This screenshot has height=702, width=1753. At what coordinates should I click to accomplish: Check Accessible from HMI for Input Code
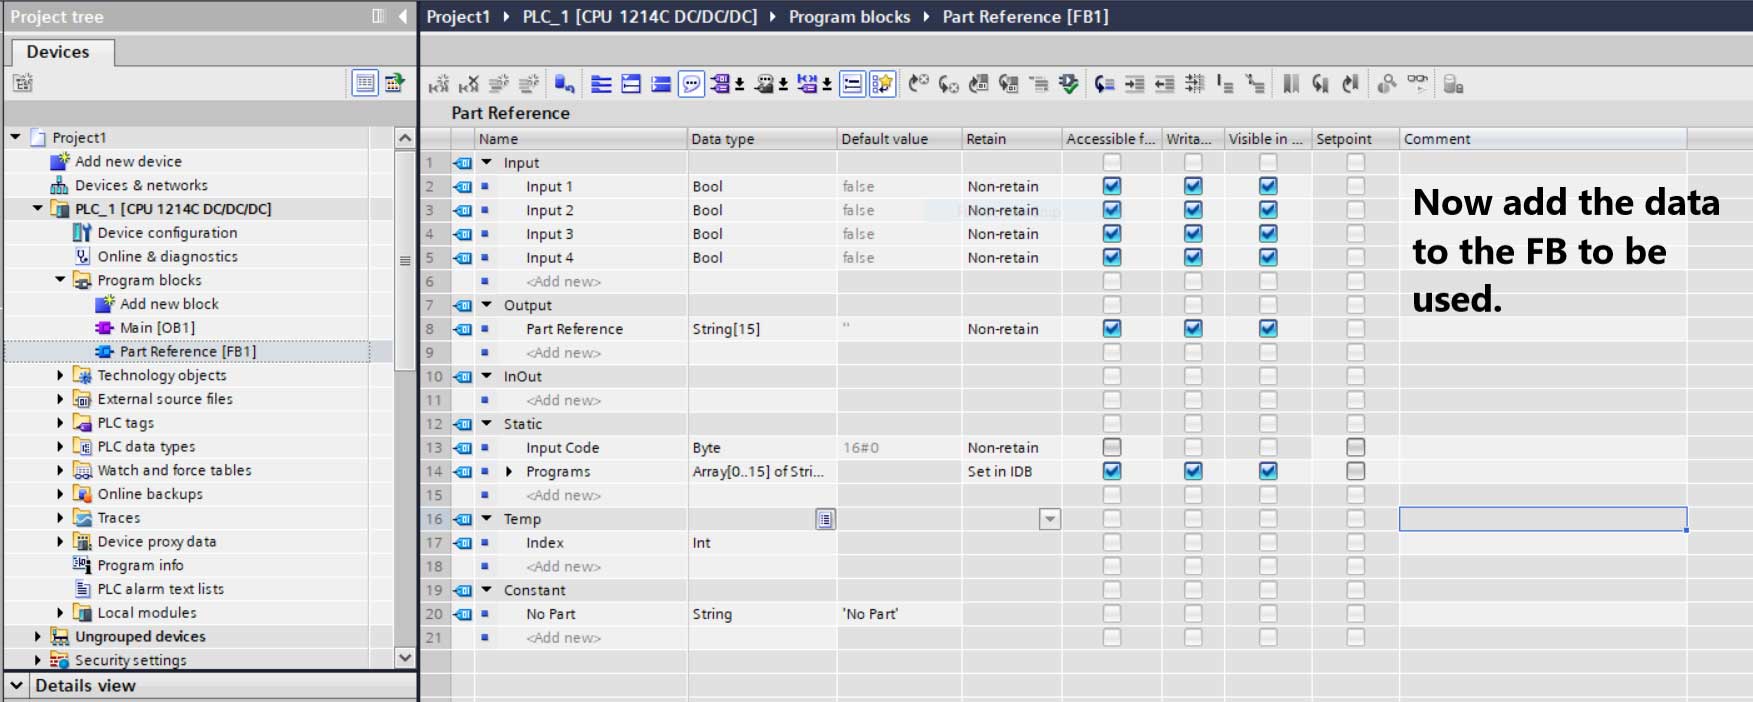click(x=1112, y=448)
